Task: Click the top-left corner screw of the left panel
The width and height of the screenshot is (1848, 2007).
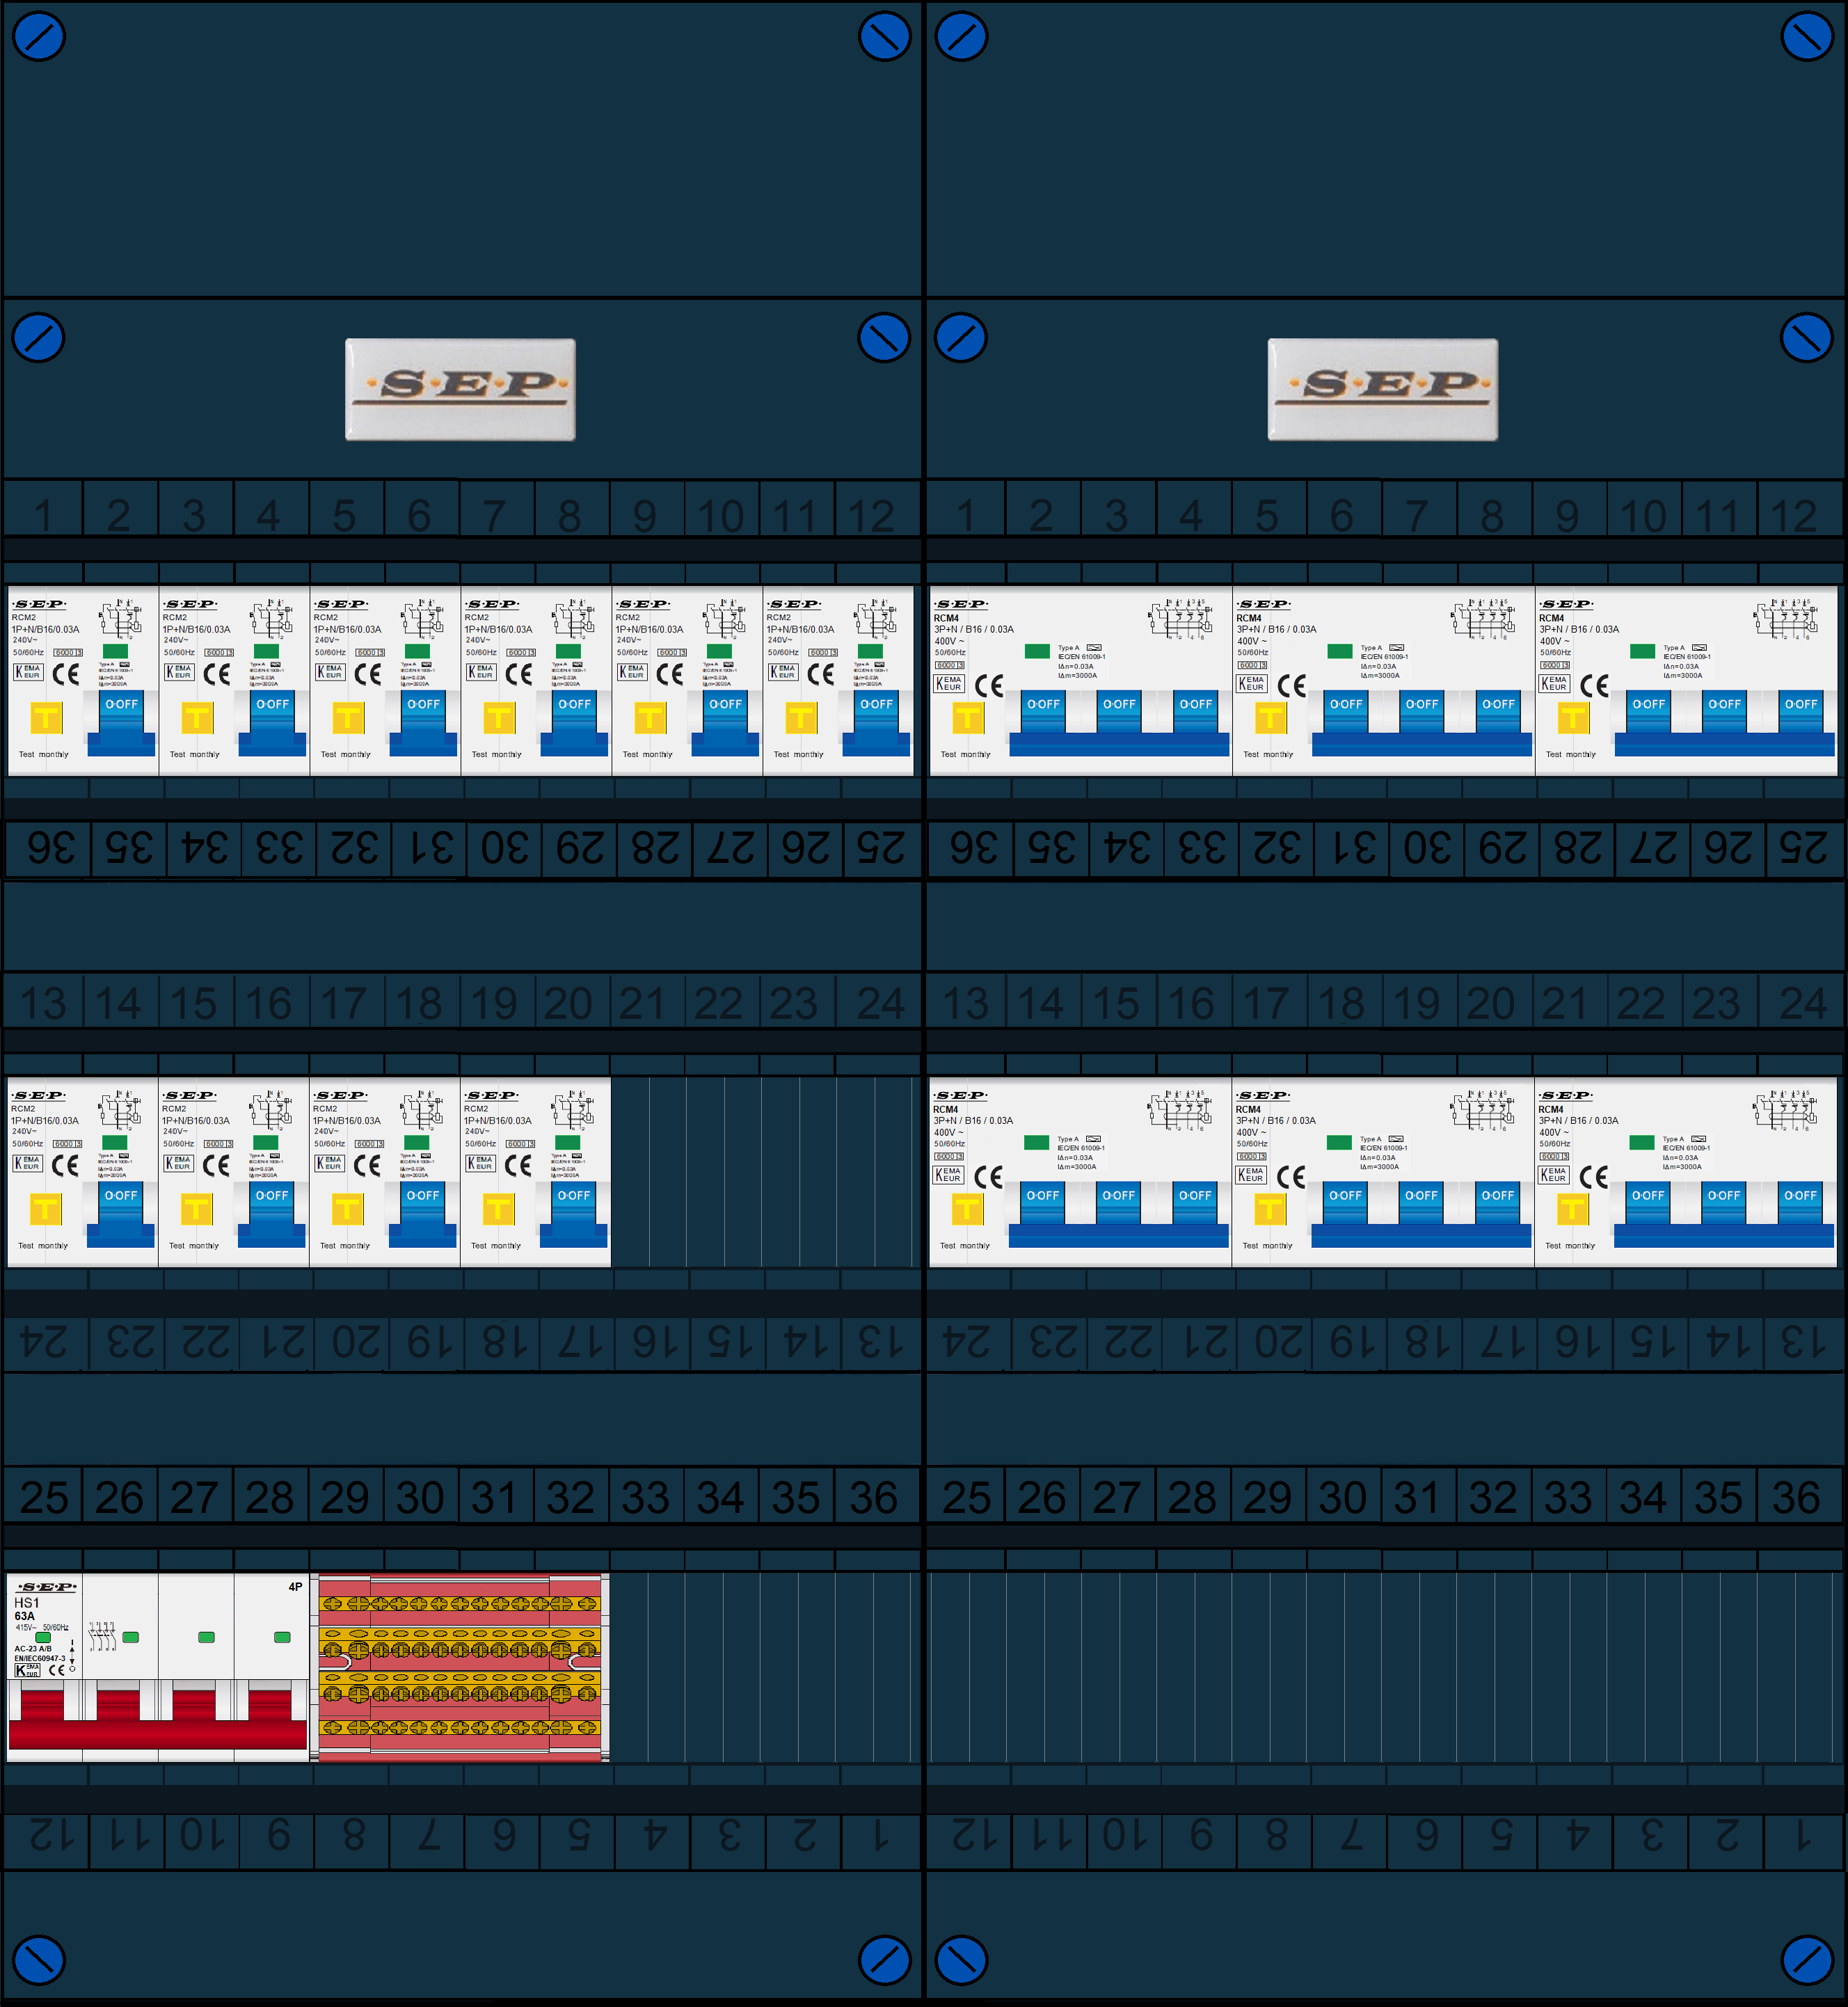Action: pyautogui.click(x=38, y=36)
